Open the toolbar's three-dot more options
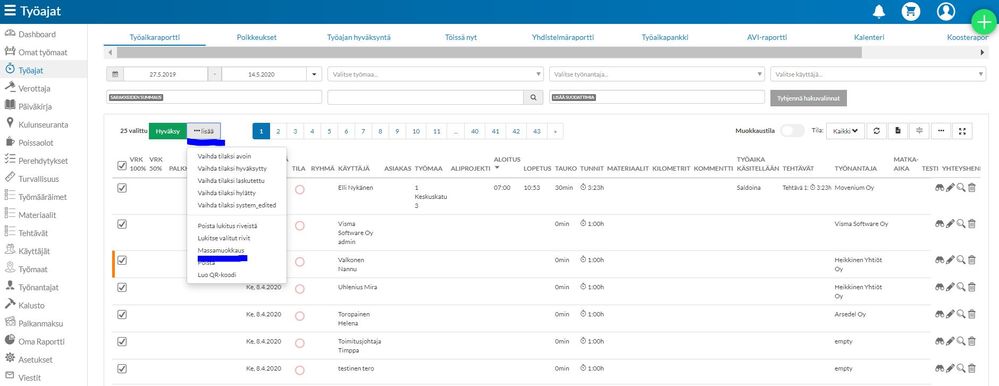 941,131
